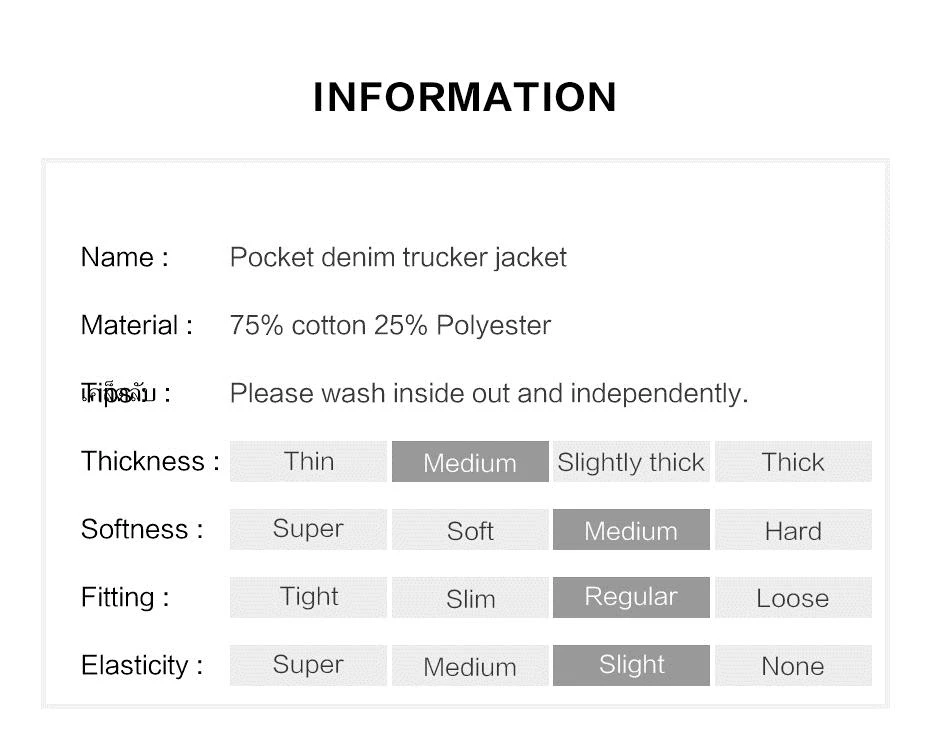
Task: Click the INFORMATION heading
Action: [465, 97]
